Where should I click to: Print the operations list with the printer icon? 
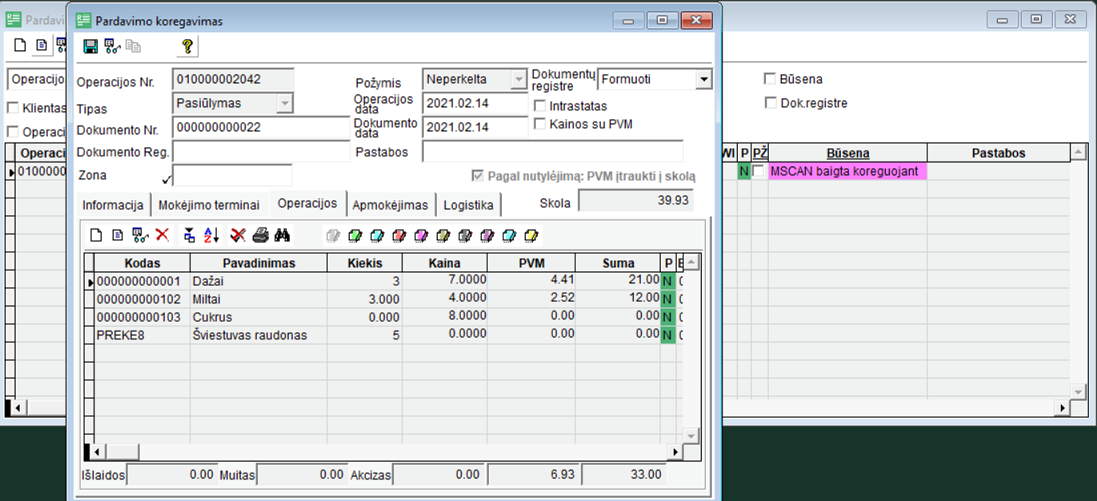[x=260, y=235]
